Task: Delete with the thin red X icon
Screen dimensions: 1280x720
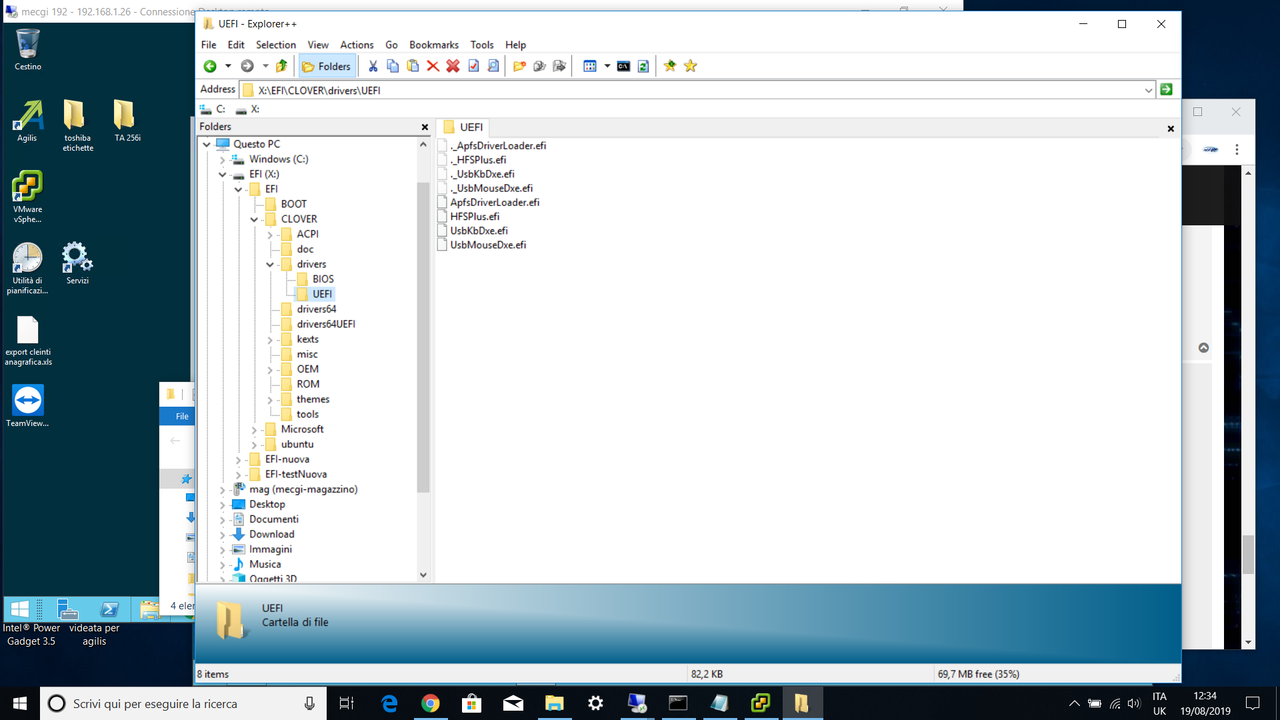Action: tap(433, 66)
